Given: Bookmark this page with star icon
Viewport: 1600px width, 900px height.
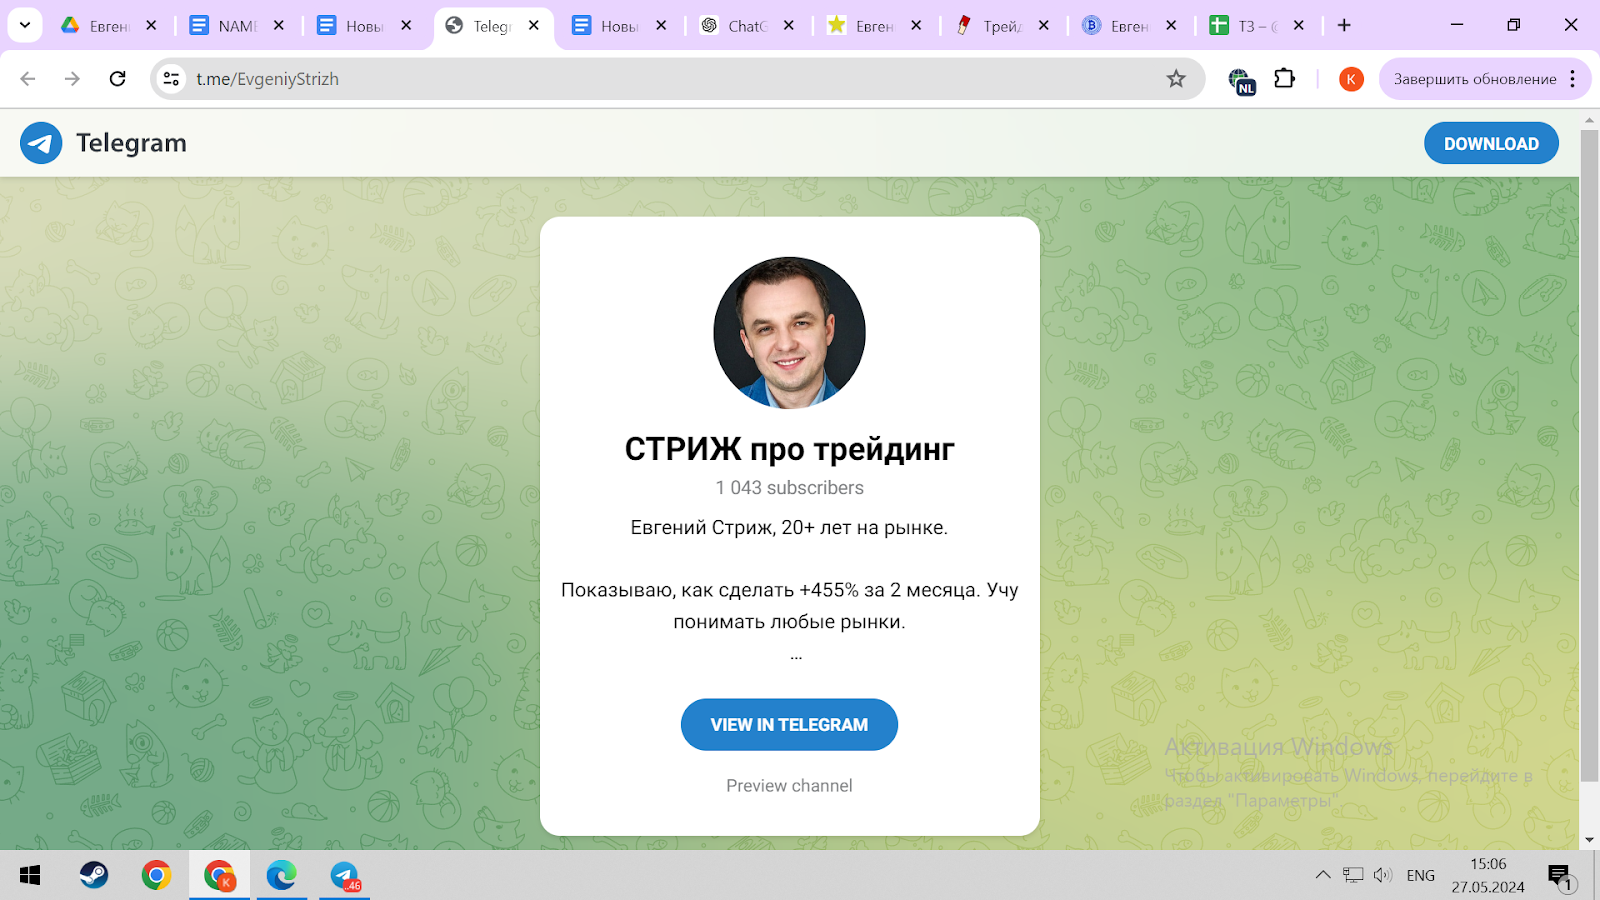Looking at the screenshot, I should (x=1176, y=79).
